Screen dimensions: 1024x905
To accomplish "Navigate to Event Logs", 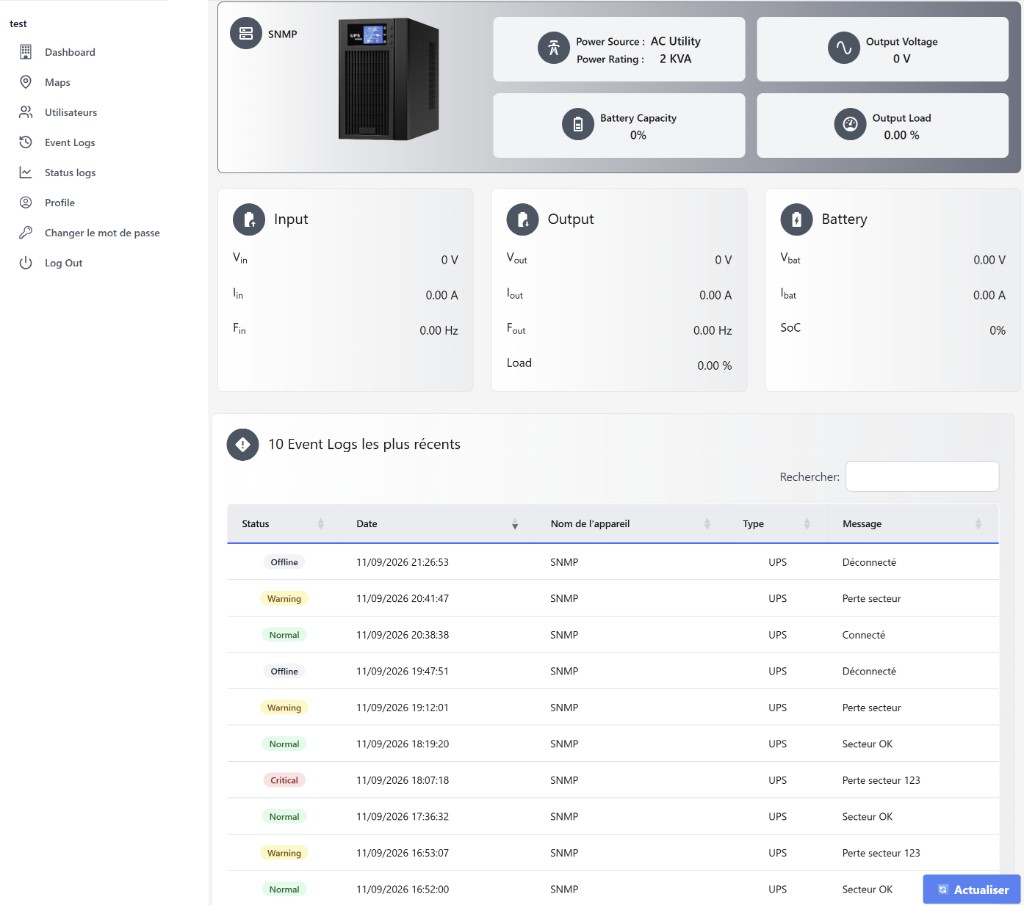I will click(70, 142).
